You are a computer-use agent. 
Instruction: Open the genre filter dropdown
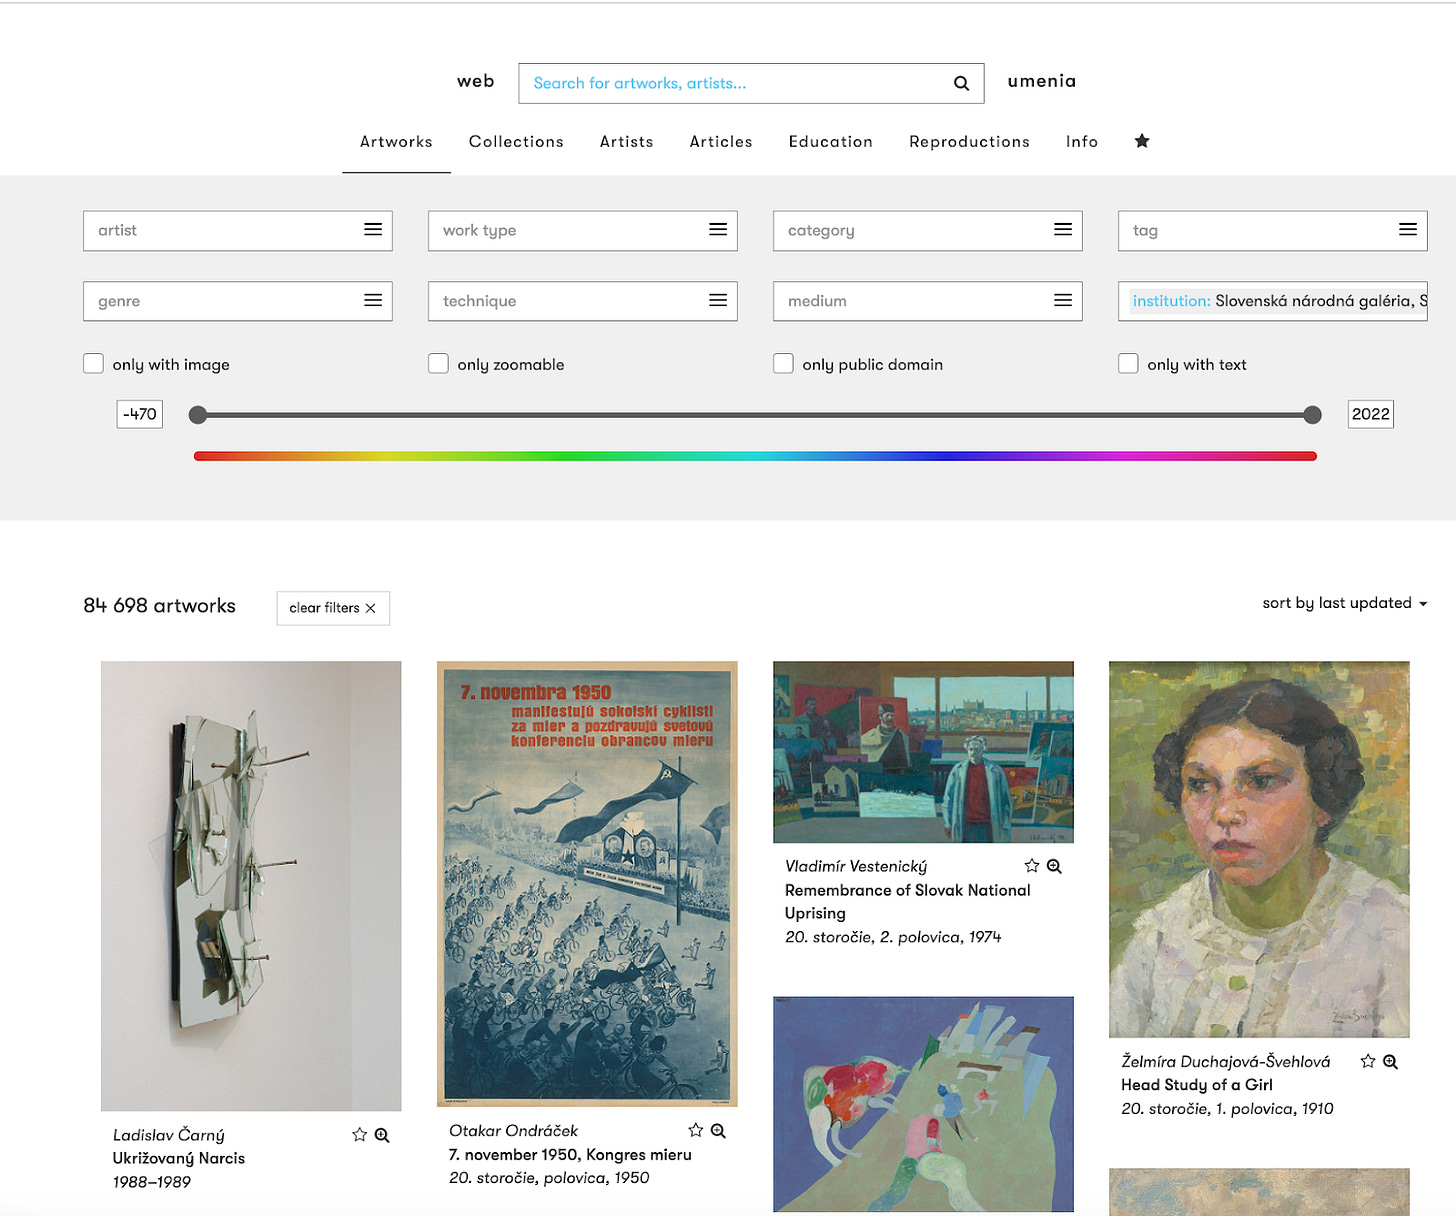238,301
